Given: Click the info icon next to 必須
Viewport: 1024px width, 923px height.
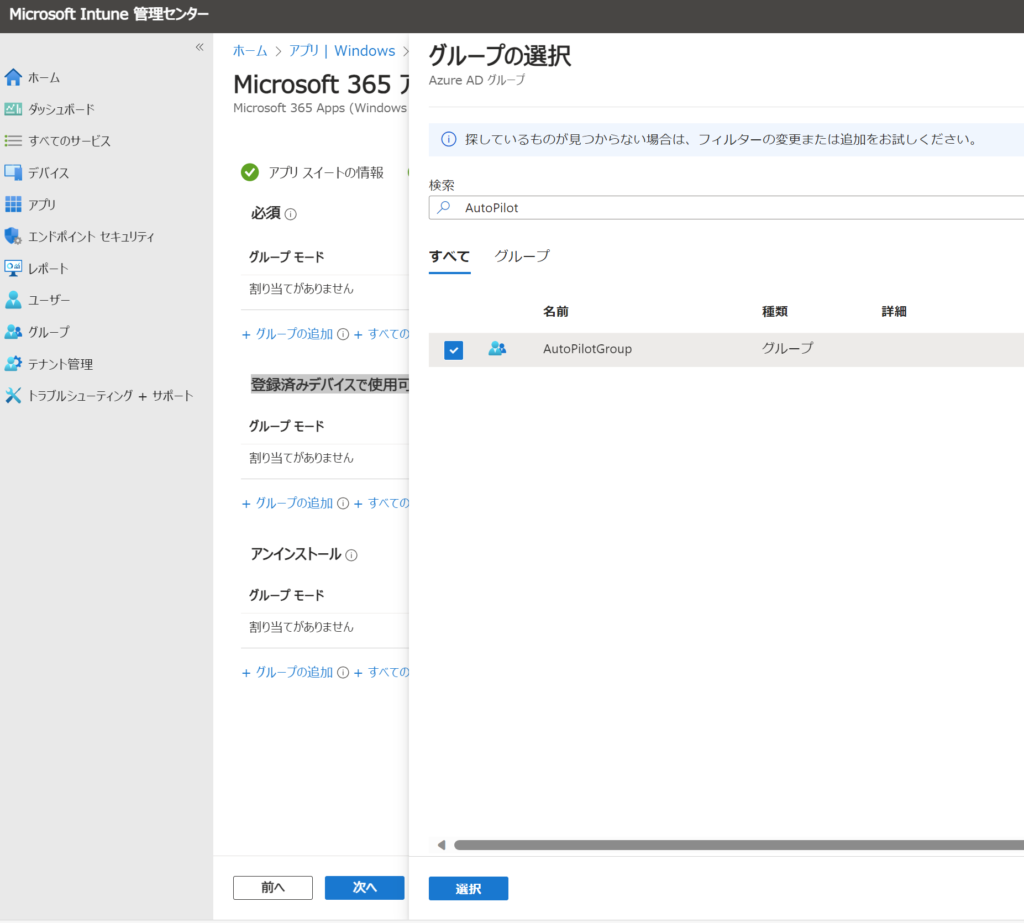Looking at the screenshot, I should (291, 214).
